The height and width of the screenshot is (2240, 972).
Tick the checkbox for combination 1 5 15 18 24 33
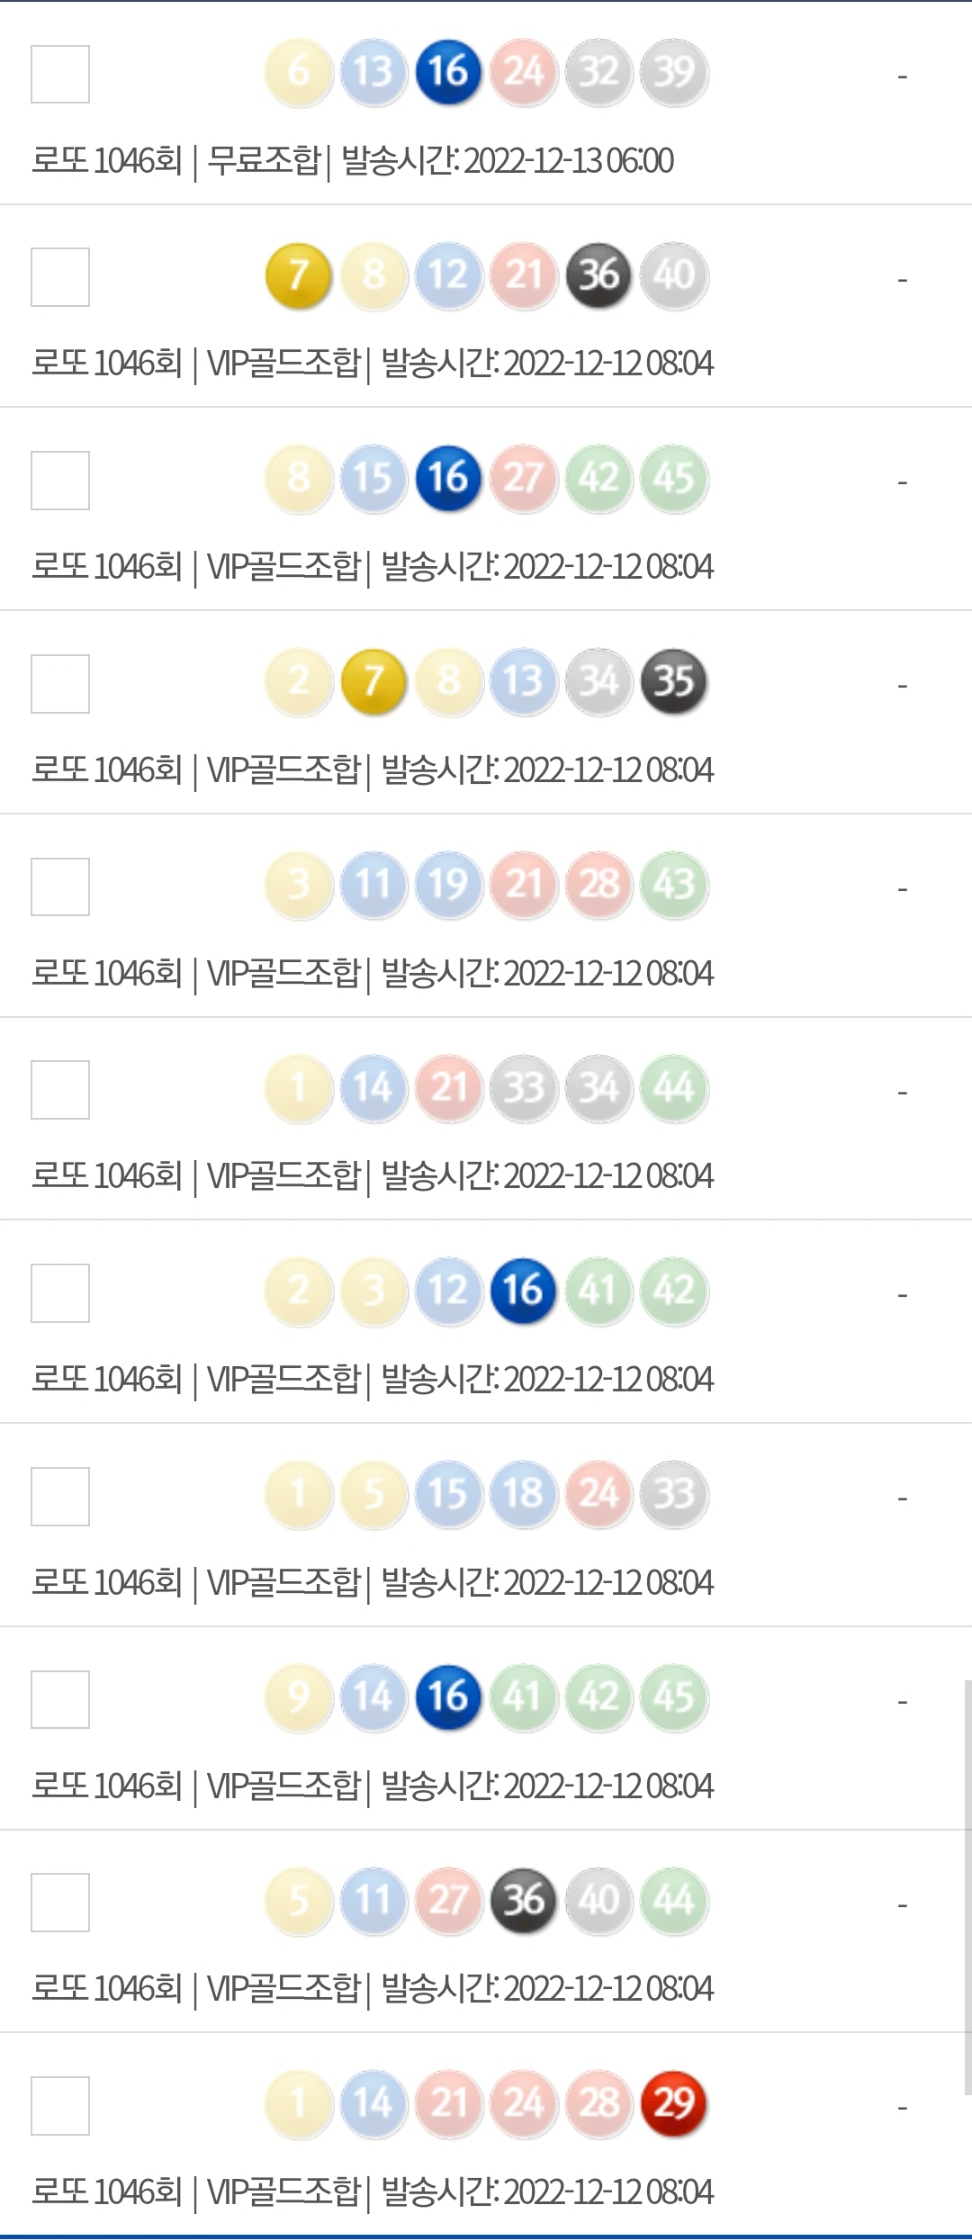click(x=60, y=1497)
